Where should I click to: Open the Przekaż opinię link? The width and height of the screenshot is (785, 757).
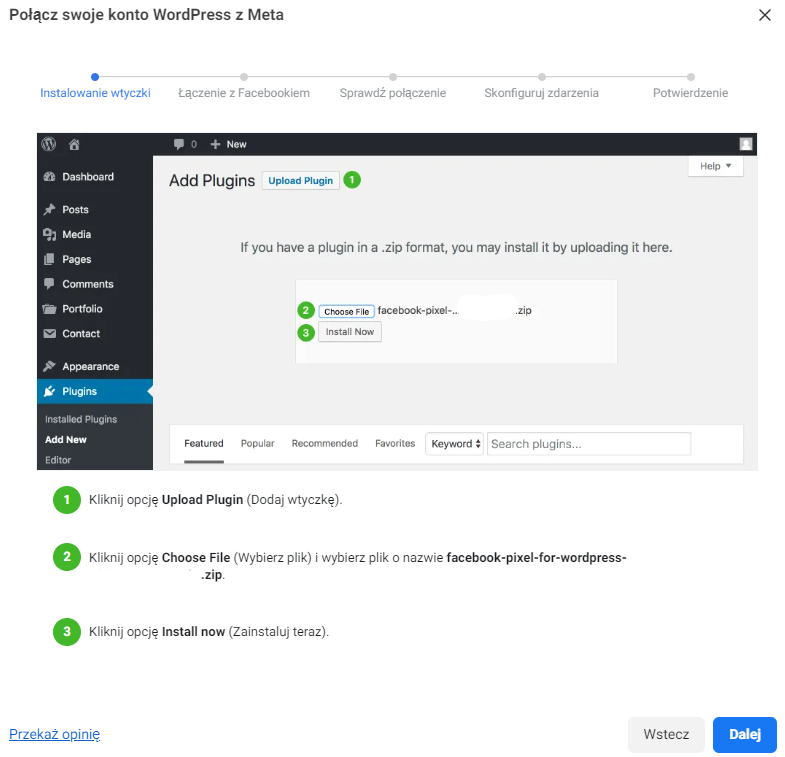[x=55, y=734]
